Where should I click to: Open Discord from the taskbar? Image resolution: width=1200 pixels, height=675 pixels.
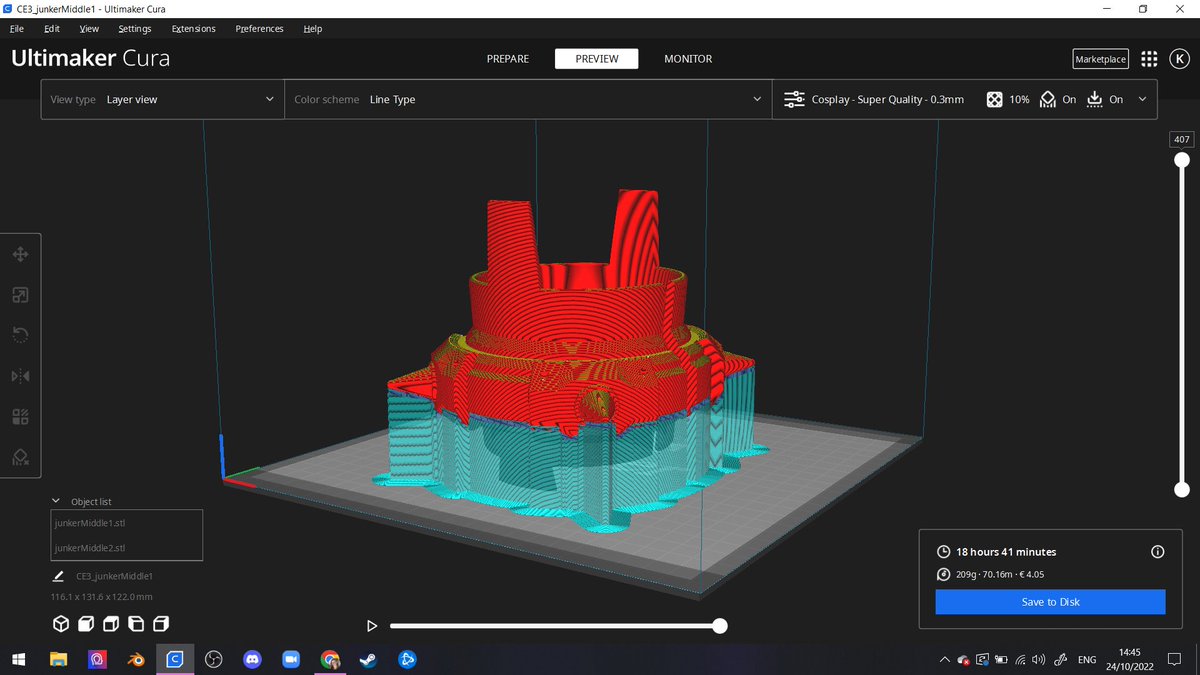pos(252,660)
